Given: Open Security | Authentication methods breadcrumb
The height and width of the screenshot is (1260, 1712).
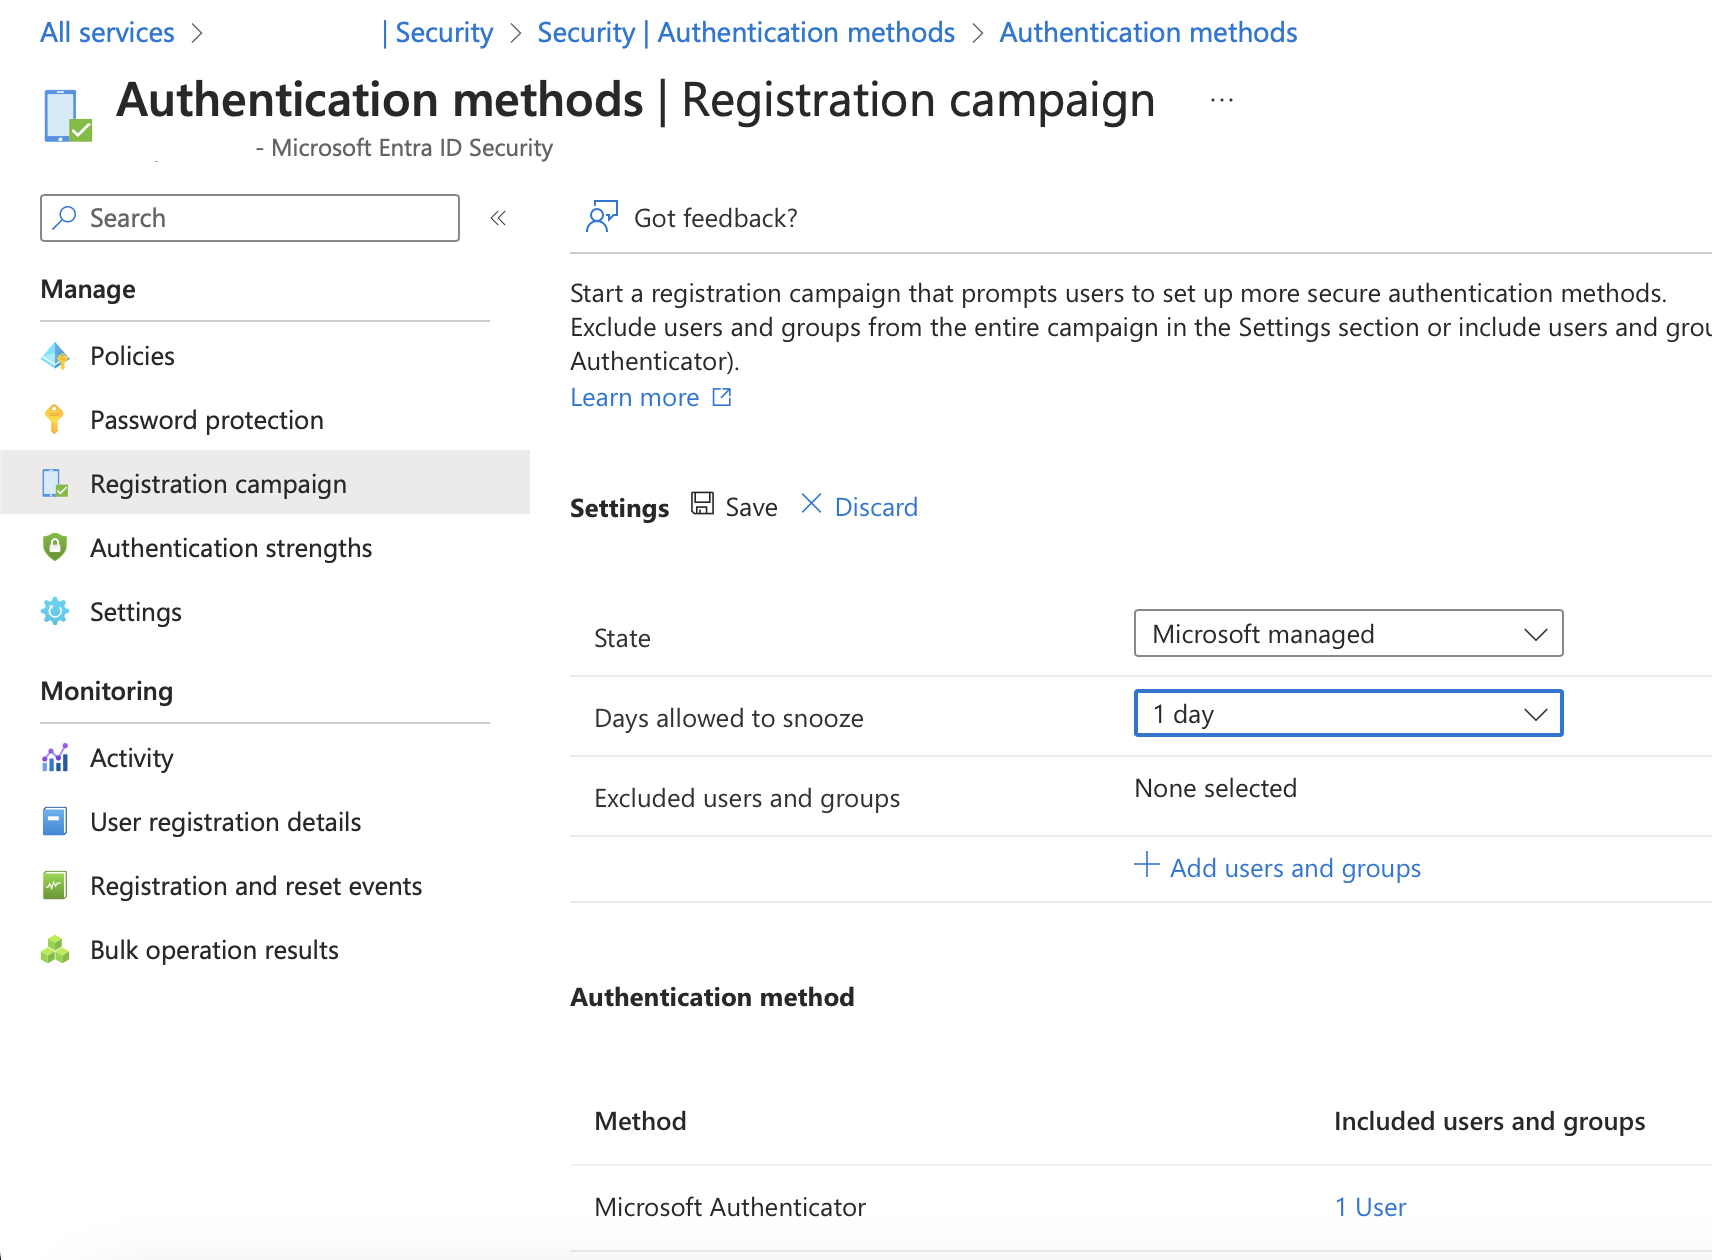Looking at the screenshot, I should pyautogui.click(x=746, y=32).
